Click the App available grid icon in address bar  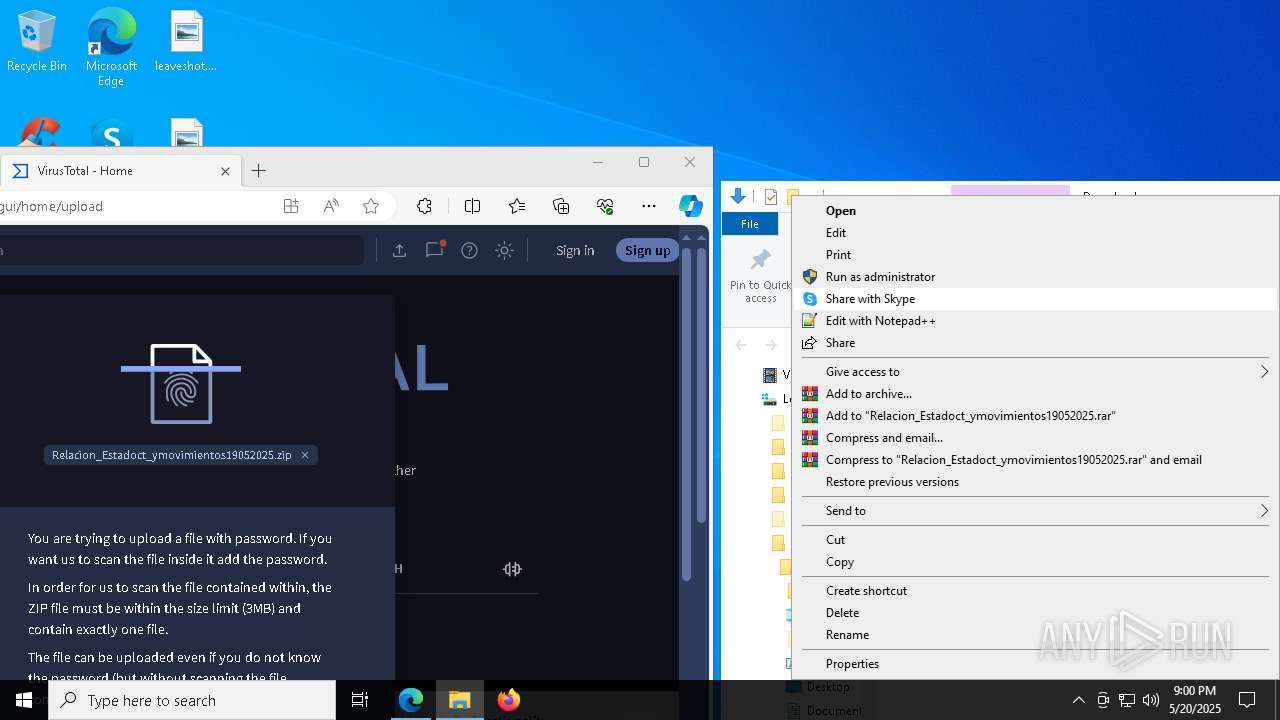click(291, 206)
